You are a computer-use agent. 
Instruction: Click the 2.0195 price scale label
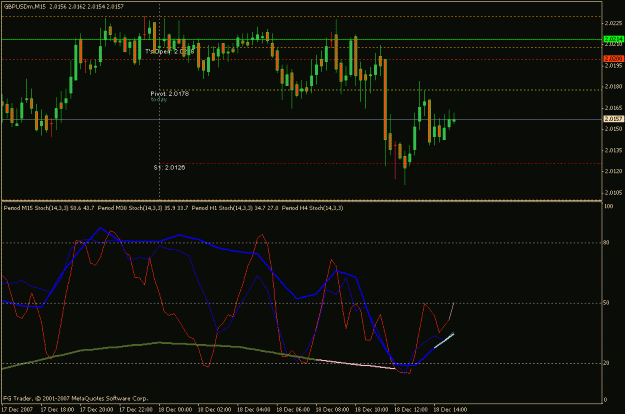[x=614, y=65]
